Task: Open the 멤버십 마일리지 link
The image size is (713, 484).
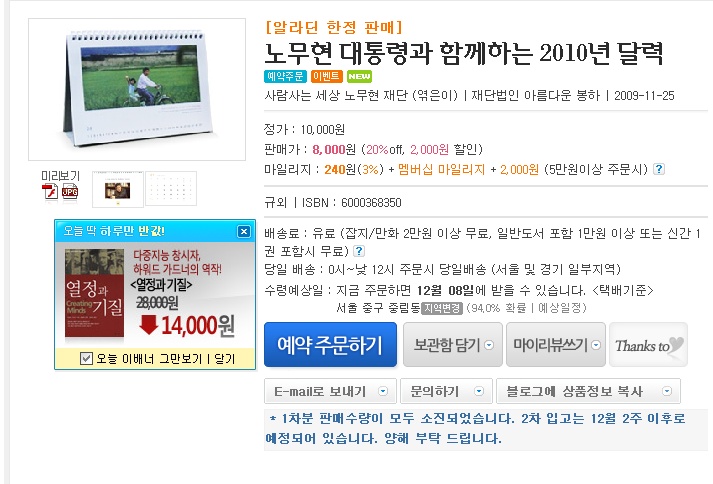Action: pos(441,170)
